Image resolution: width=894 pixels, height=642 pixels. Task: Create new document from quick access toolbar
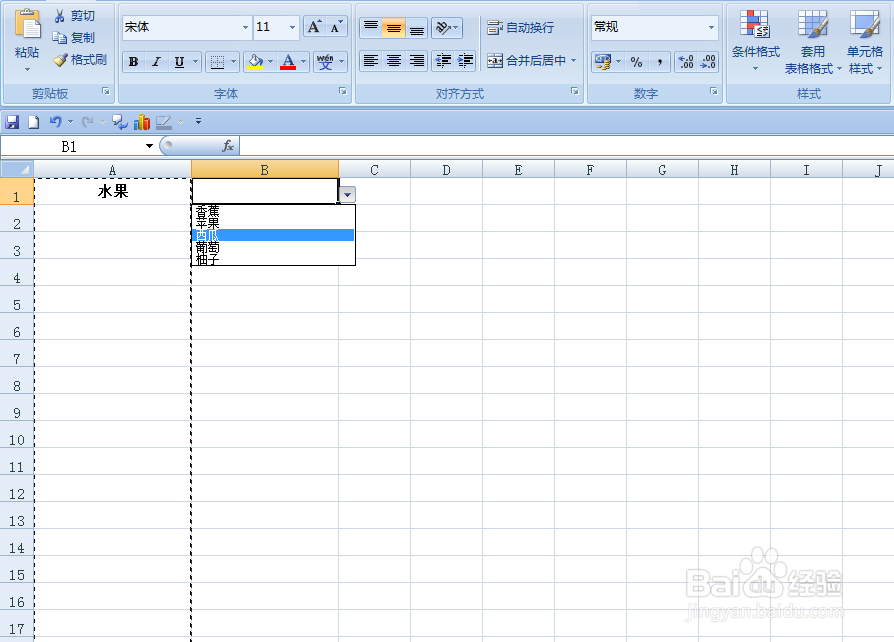[34, 121]
